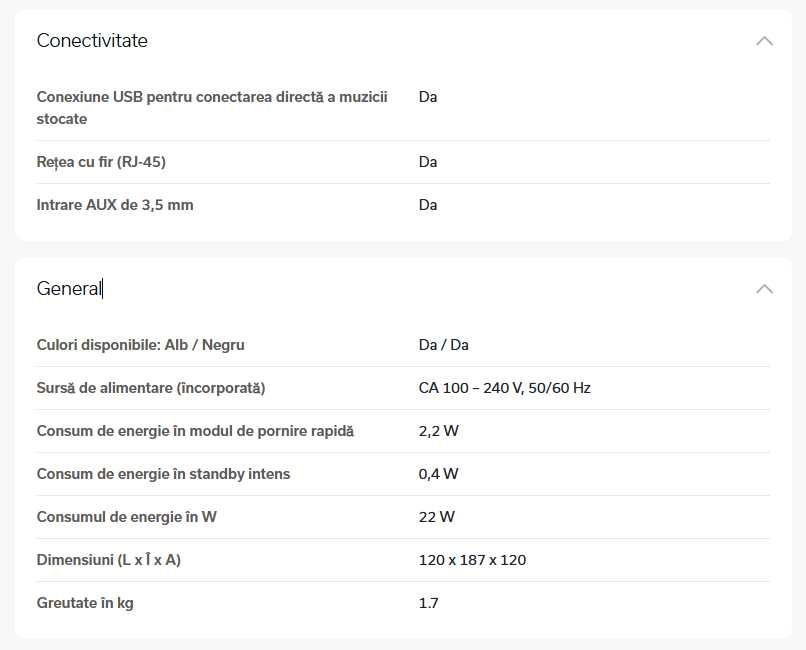Click the quick-start mode energy consumption label
806x650 pixels.
(x=195, y=431)
